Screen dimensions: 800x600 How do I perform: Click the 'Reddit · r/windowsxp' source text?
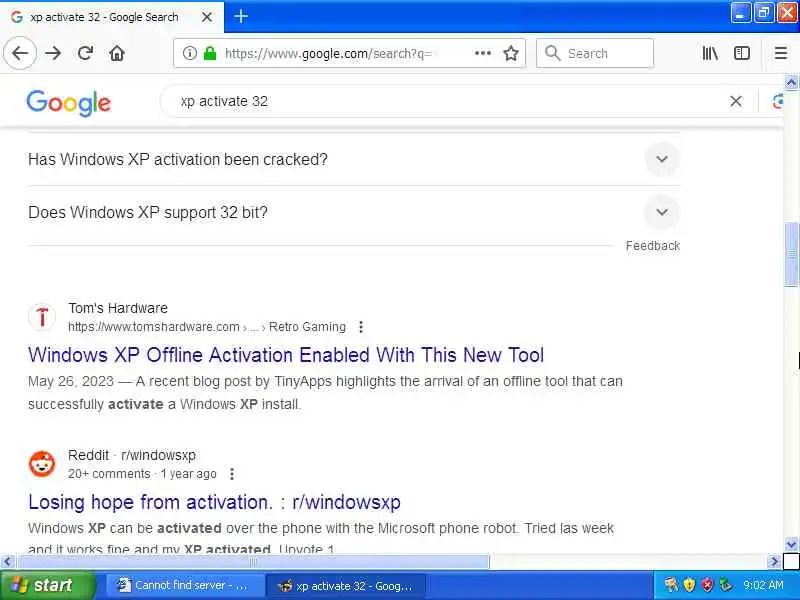coord(132,455)
